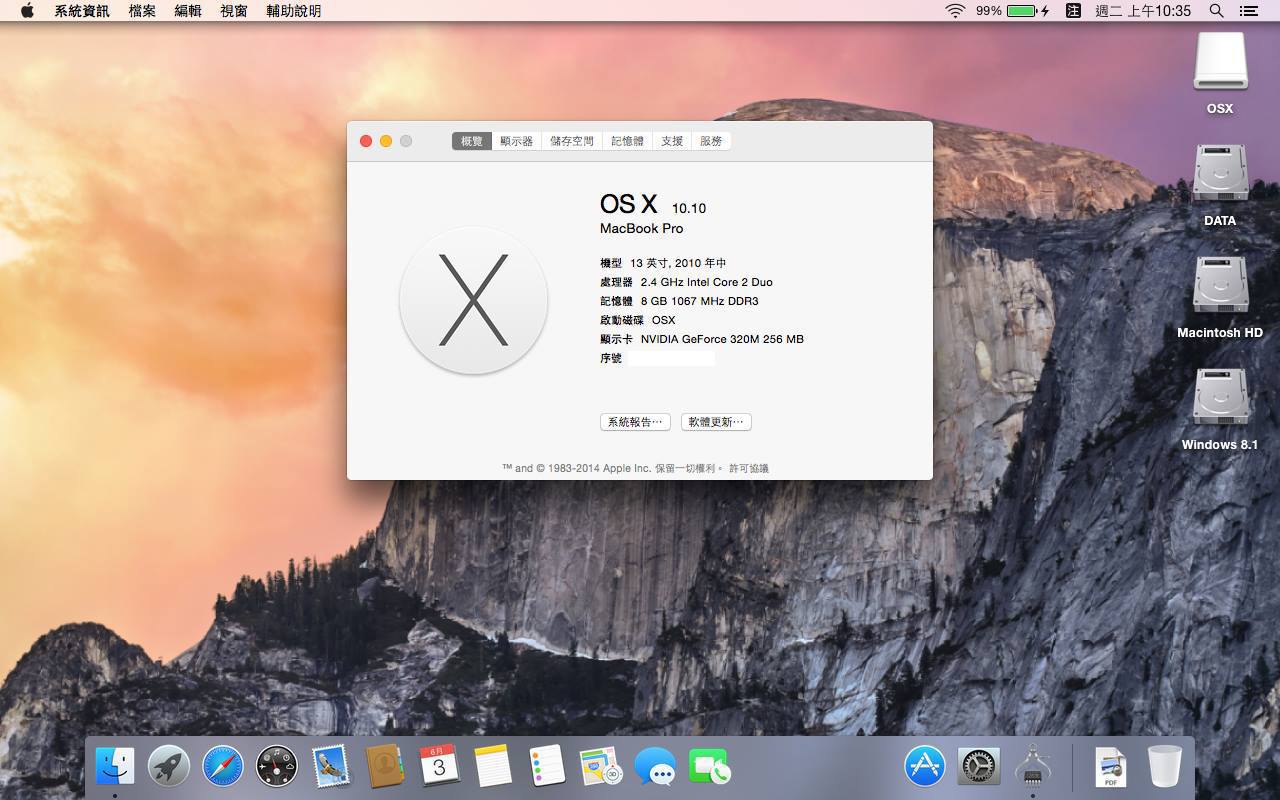Open Dashboard gauge icon in Dock

(277, 767)
